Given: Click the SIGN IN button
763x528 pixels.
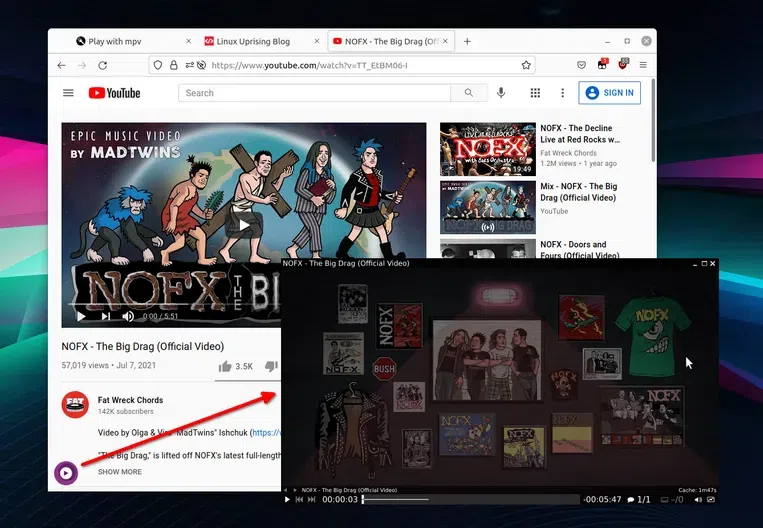Looking at the screenshot, I should [610, 93].
